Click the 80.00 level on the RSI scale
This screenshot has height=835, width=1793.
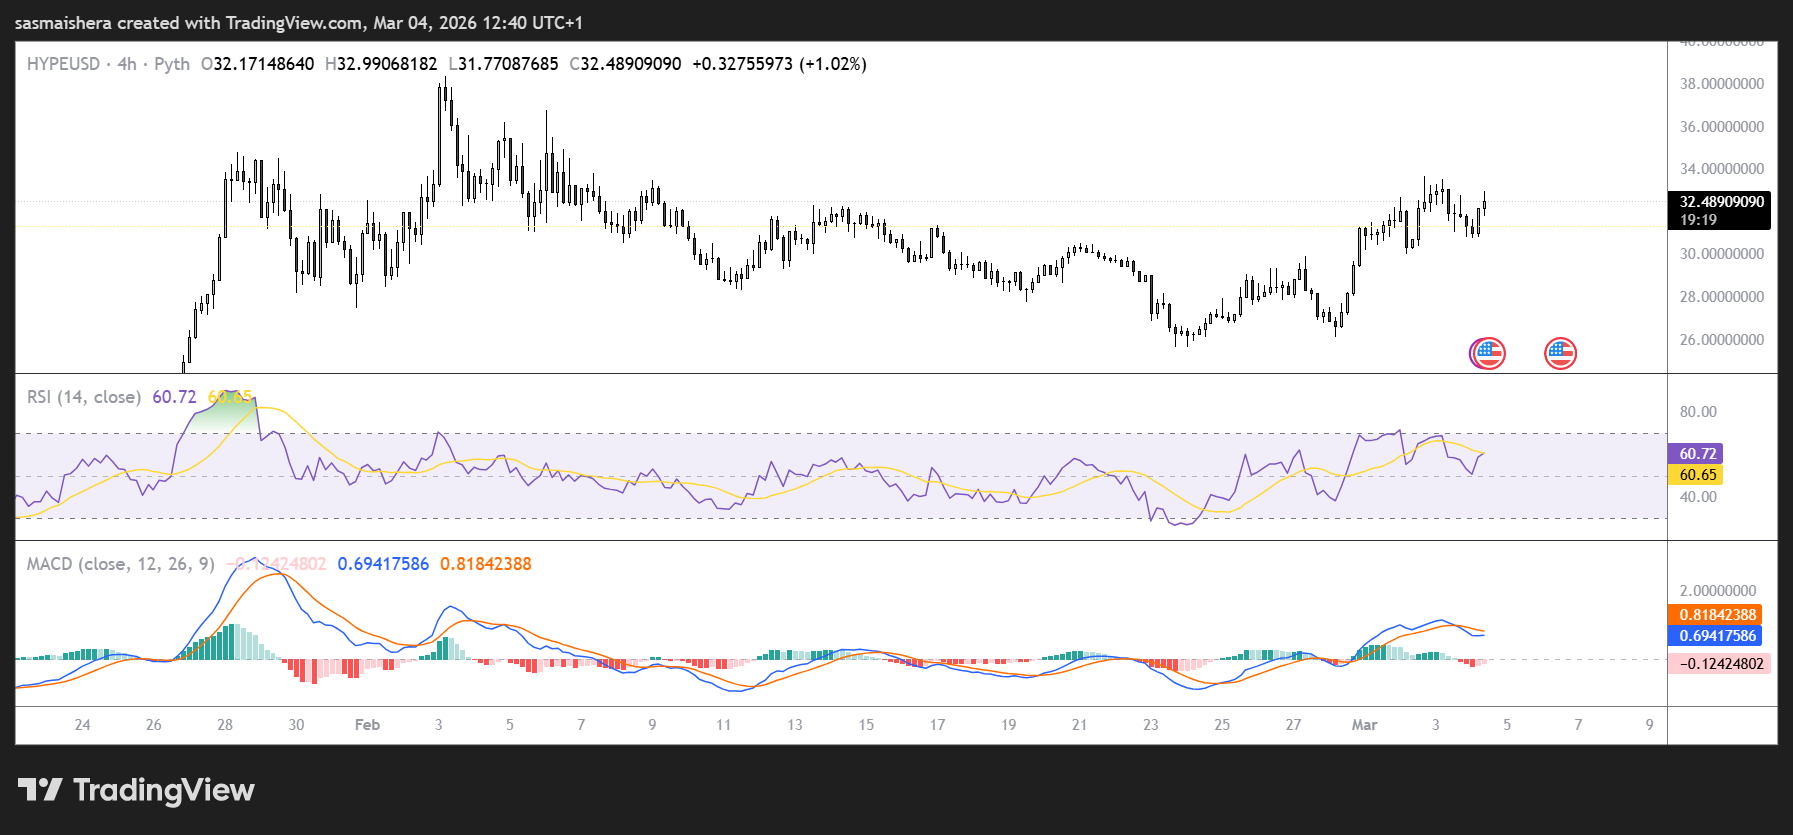pyautogui.click(x=1698, y=412)
